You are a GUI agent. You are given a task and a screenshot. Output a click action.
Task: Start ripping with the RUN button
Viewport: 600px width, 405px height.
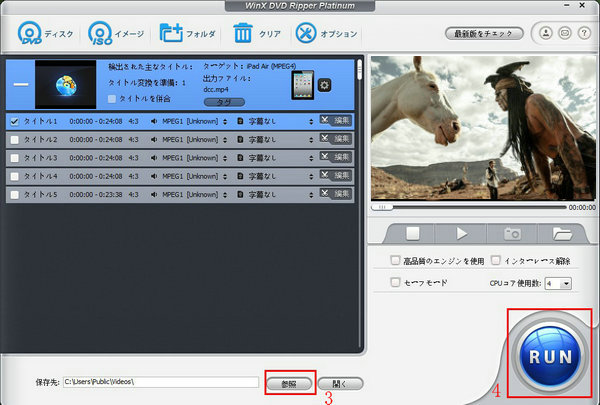tap(550, 356)
